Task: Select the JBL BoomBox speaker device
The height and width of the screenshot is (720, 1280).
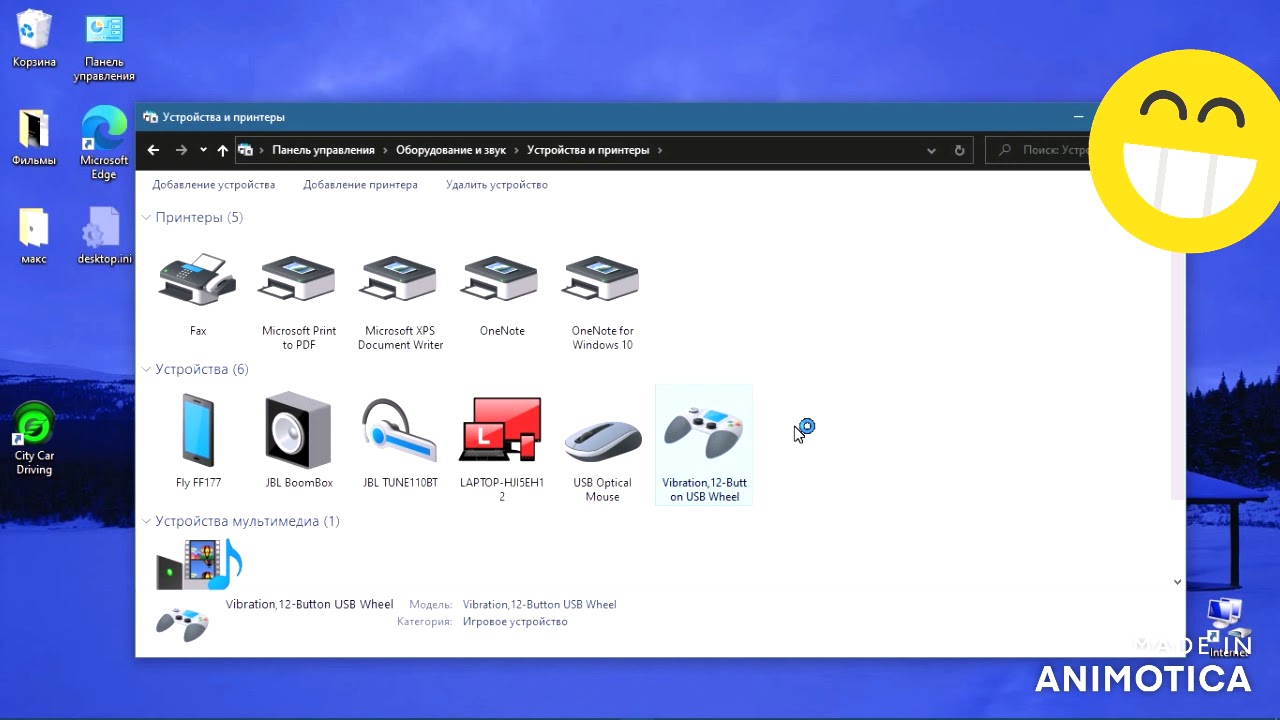Action: click(298, 430)
